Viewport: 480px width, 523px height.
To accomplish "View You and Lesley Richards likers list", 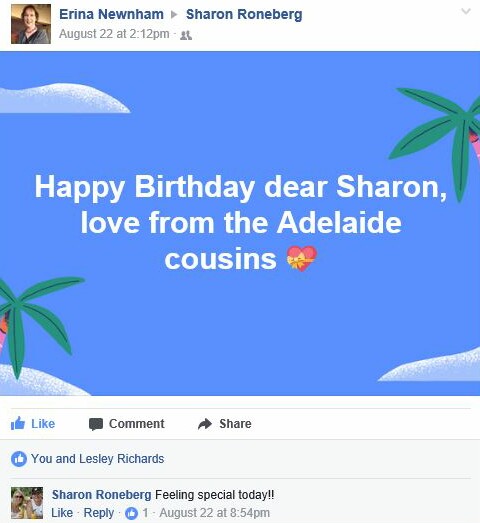I will click(x=97, y=459).
